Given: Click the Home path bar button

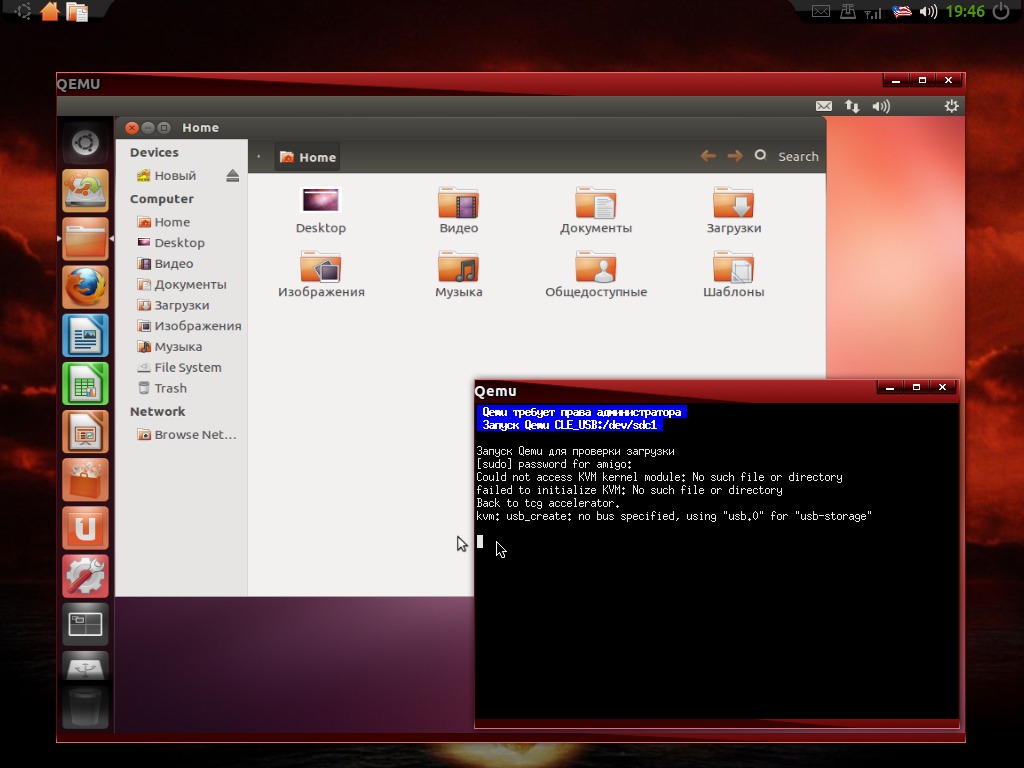Looking at the screenshot, I should [x=308, y=157].
